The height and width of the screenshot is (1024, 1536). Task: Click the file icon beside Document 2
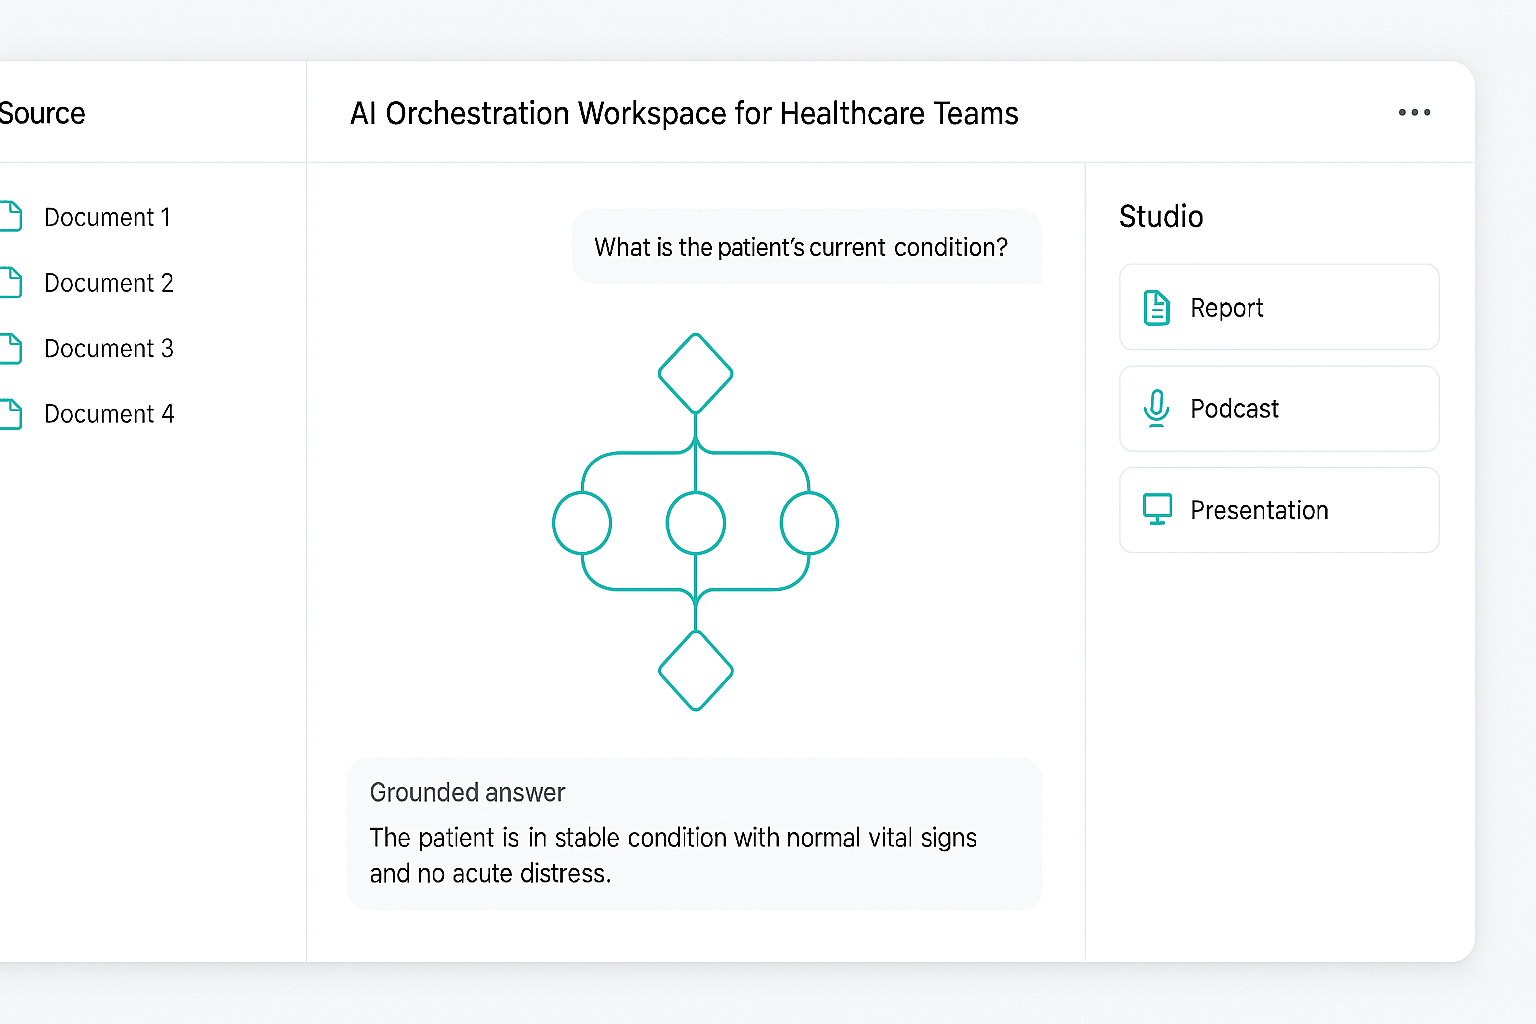(11, 283)
